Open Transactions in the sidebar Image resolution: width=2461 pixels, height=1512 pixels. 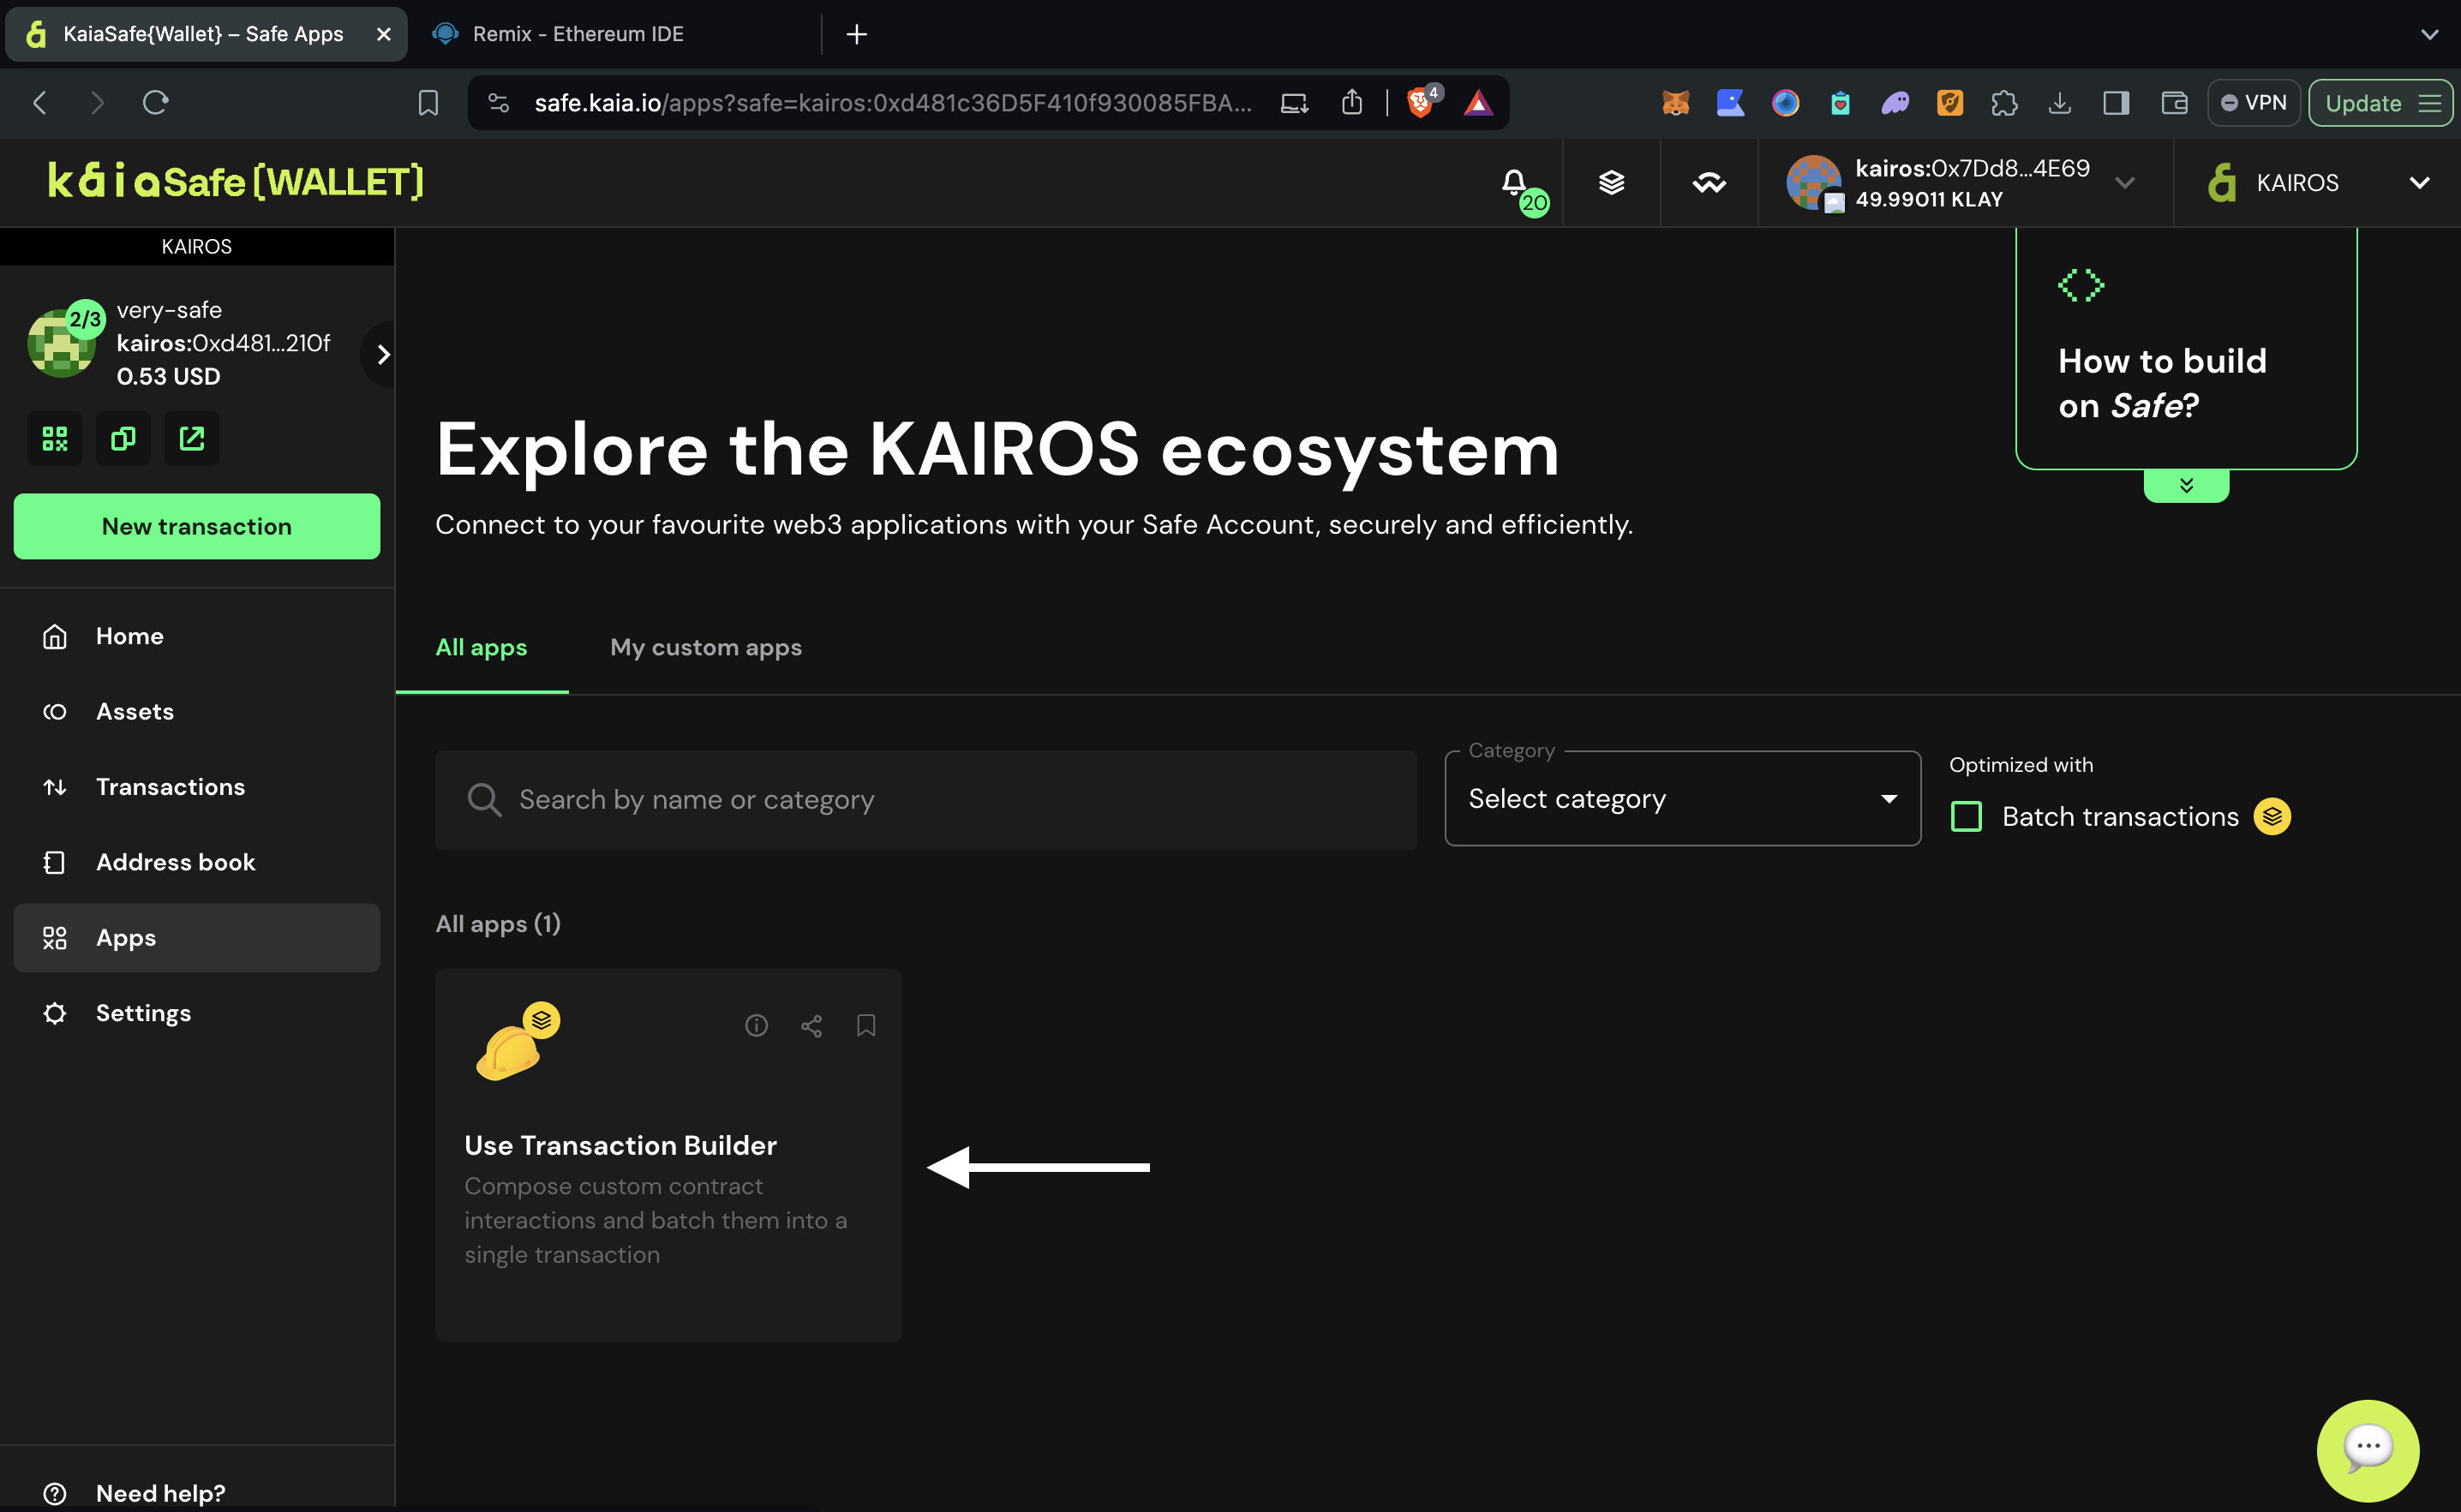point(170,787)
